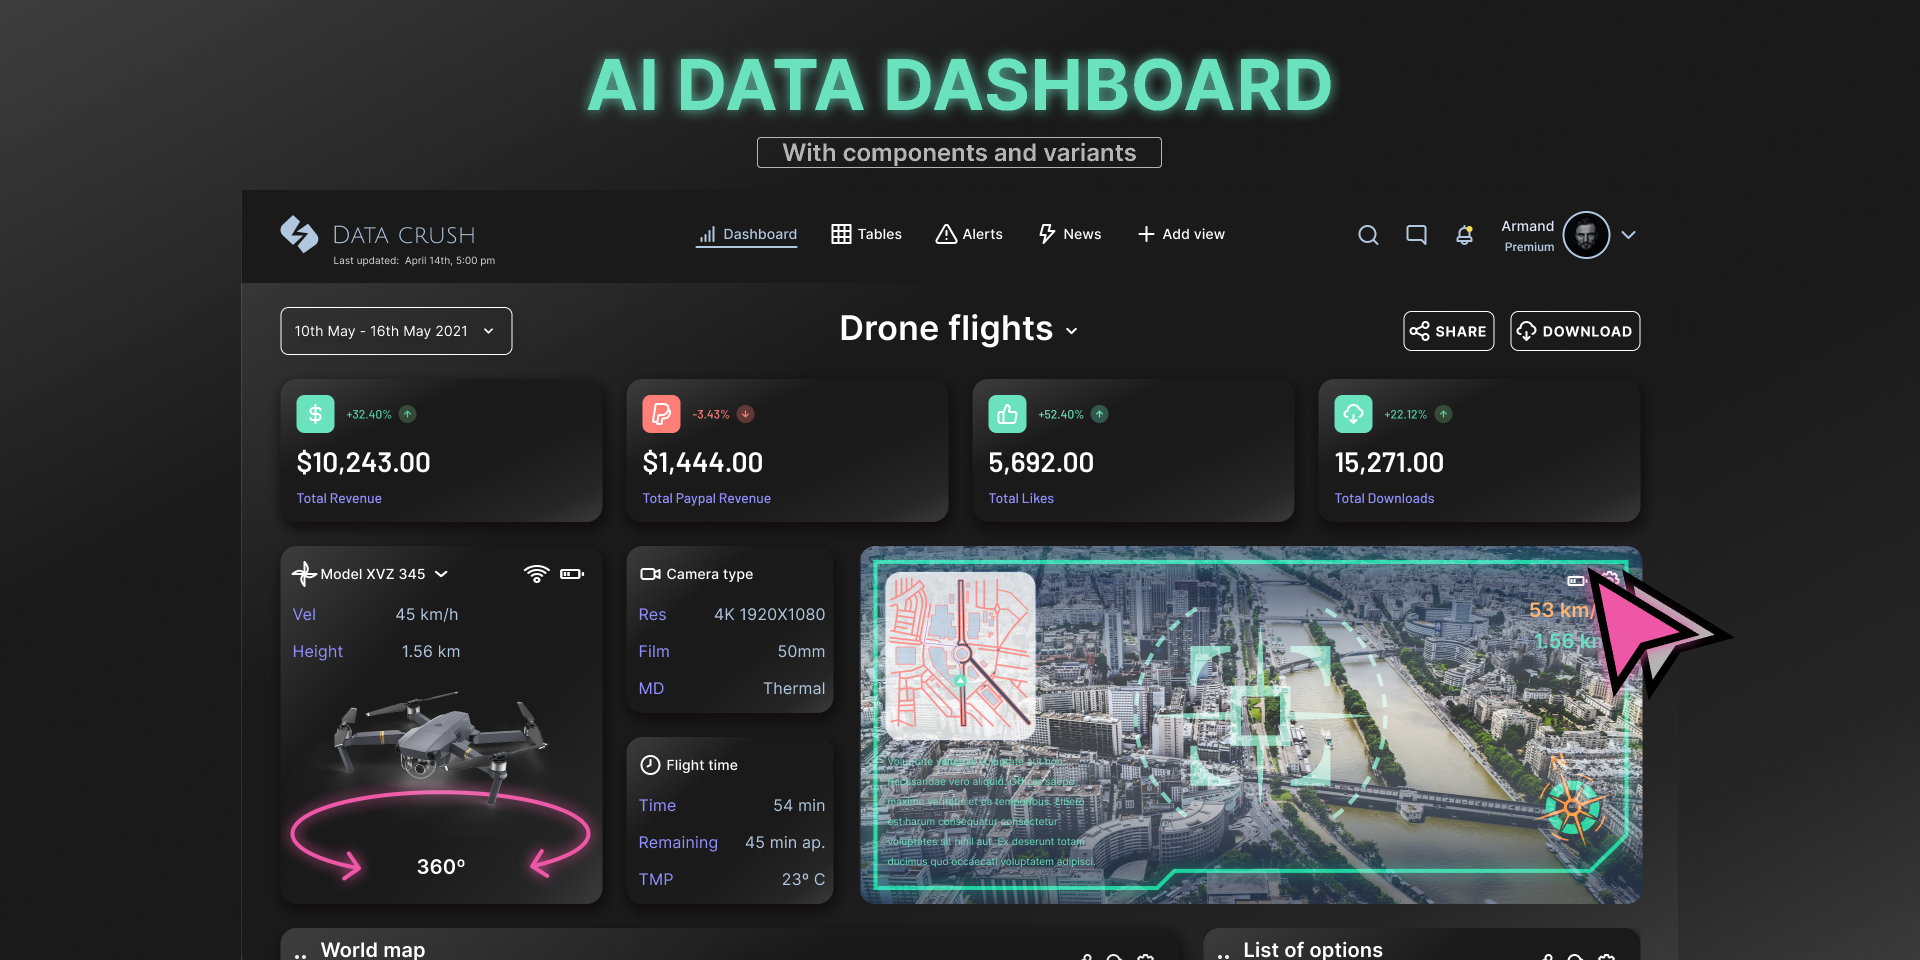1920x960 pixels.
Task: Click the search magnifier icon
Action: tap(1368, 235)
